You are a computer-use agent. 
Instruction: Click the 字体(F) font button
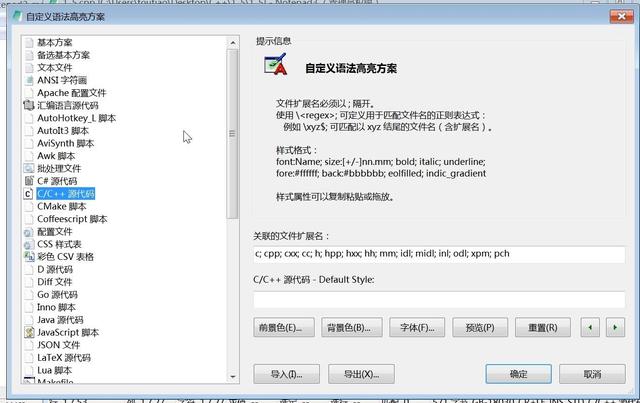click(417, 327)
